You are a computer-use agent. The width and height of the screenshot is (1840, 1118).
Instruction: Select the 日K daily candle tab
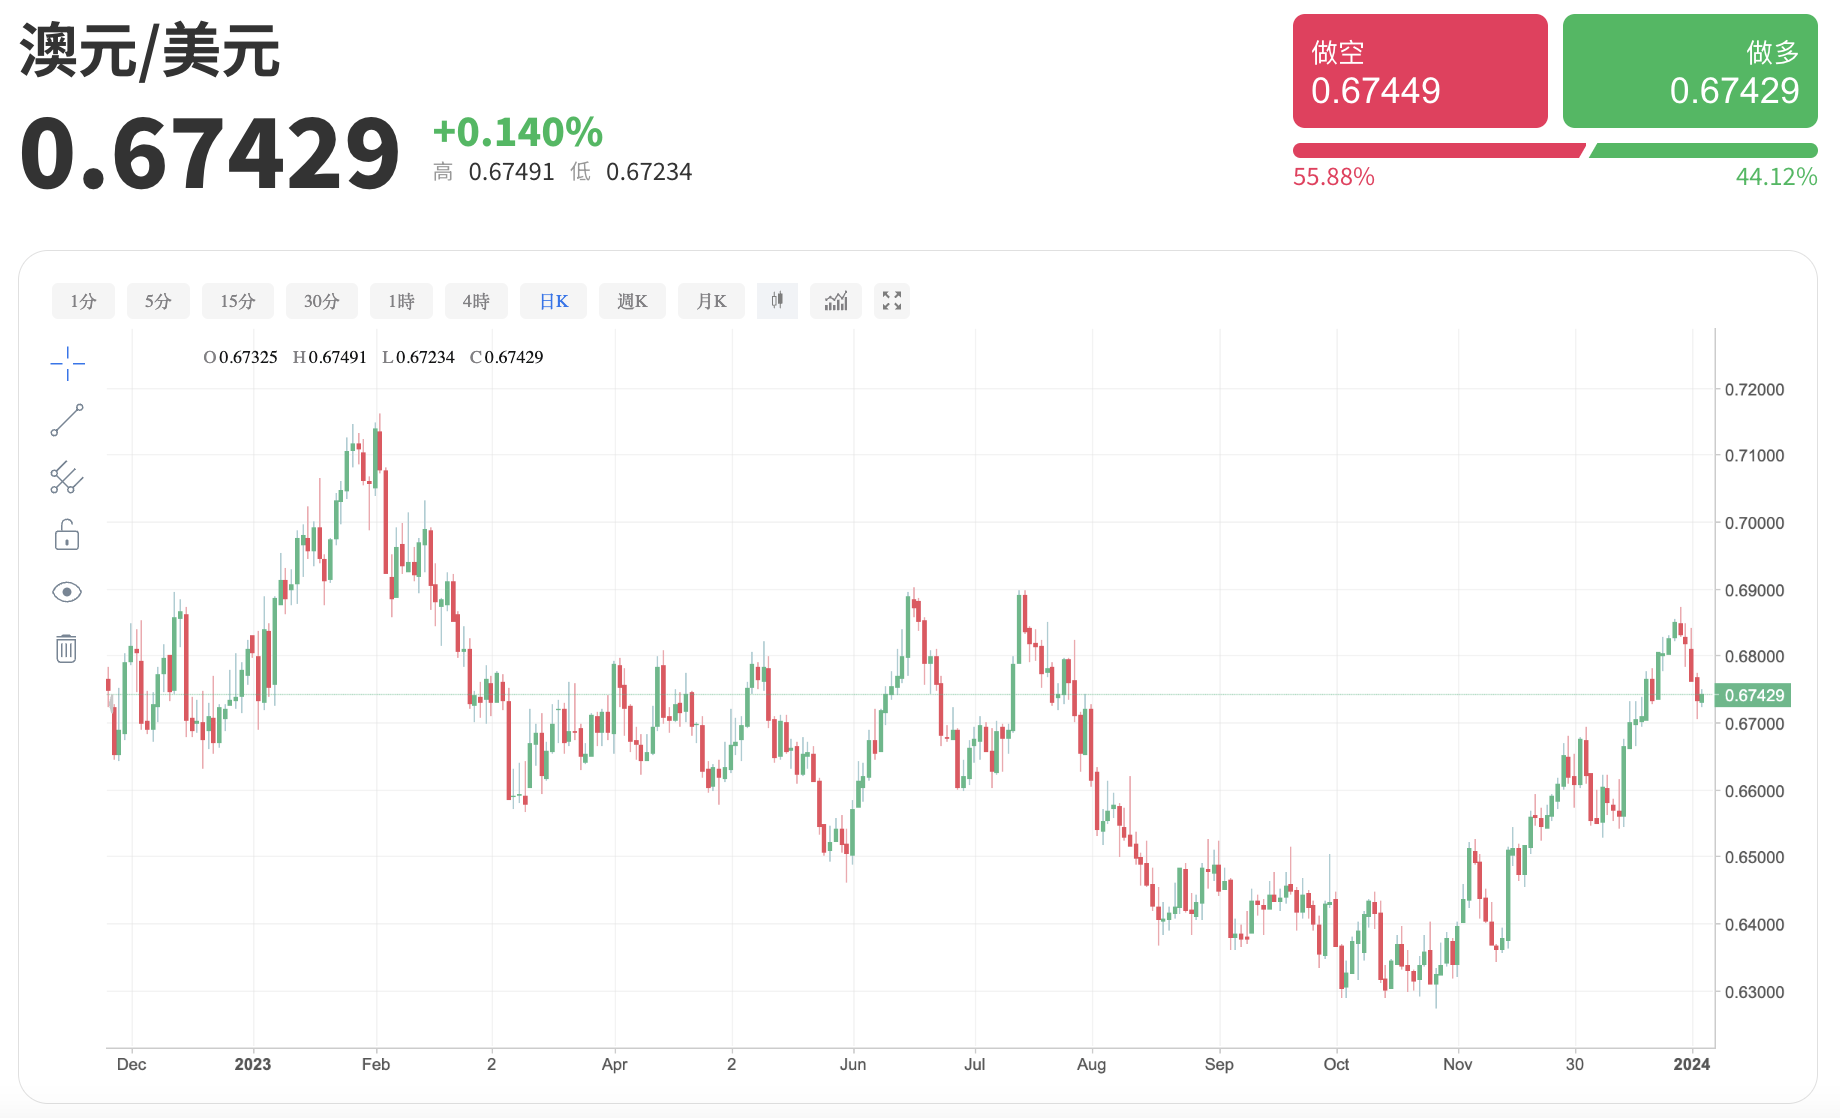click(x=554, y=301)
